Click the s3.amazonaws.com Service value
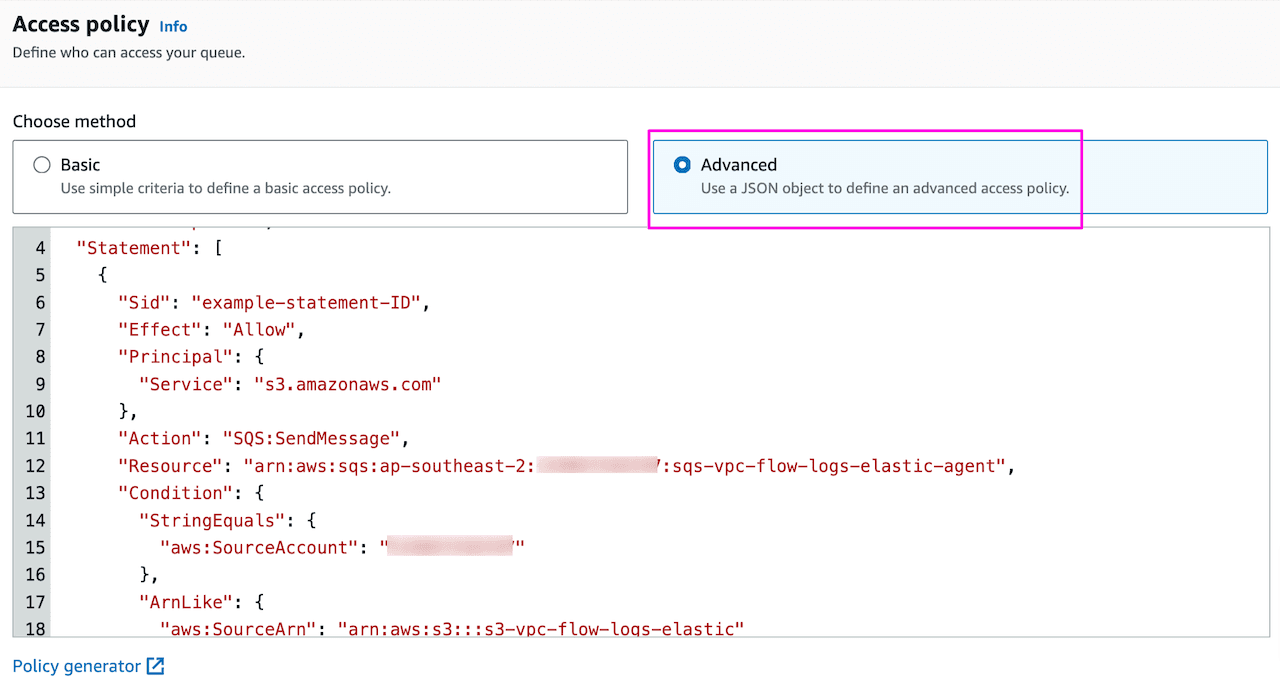Screen dimensions: 1280x691 pyautogui.click(x=347, y=384)
